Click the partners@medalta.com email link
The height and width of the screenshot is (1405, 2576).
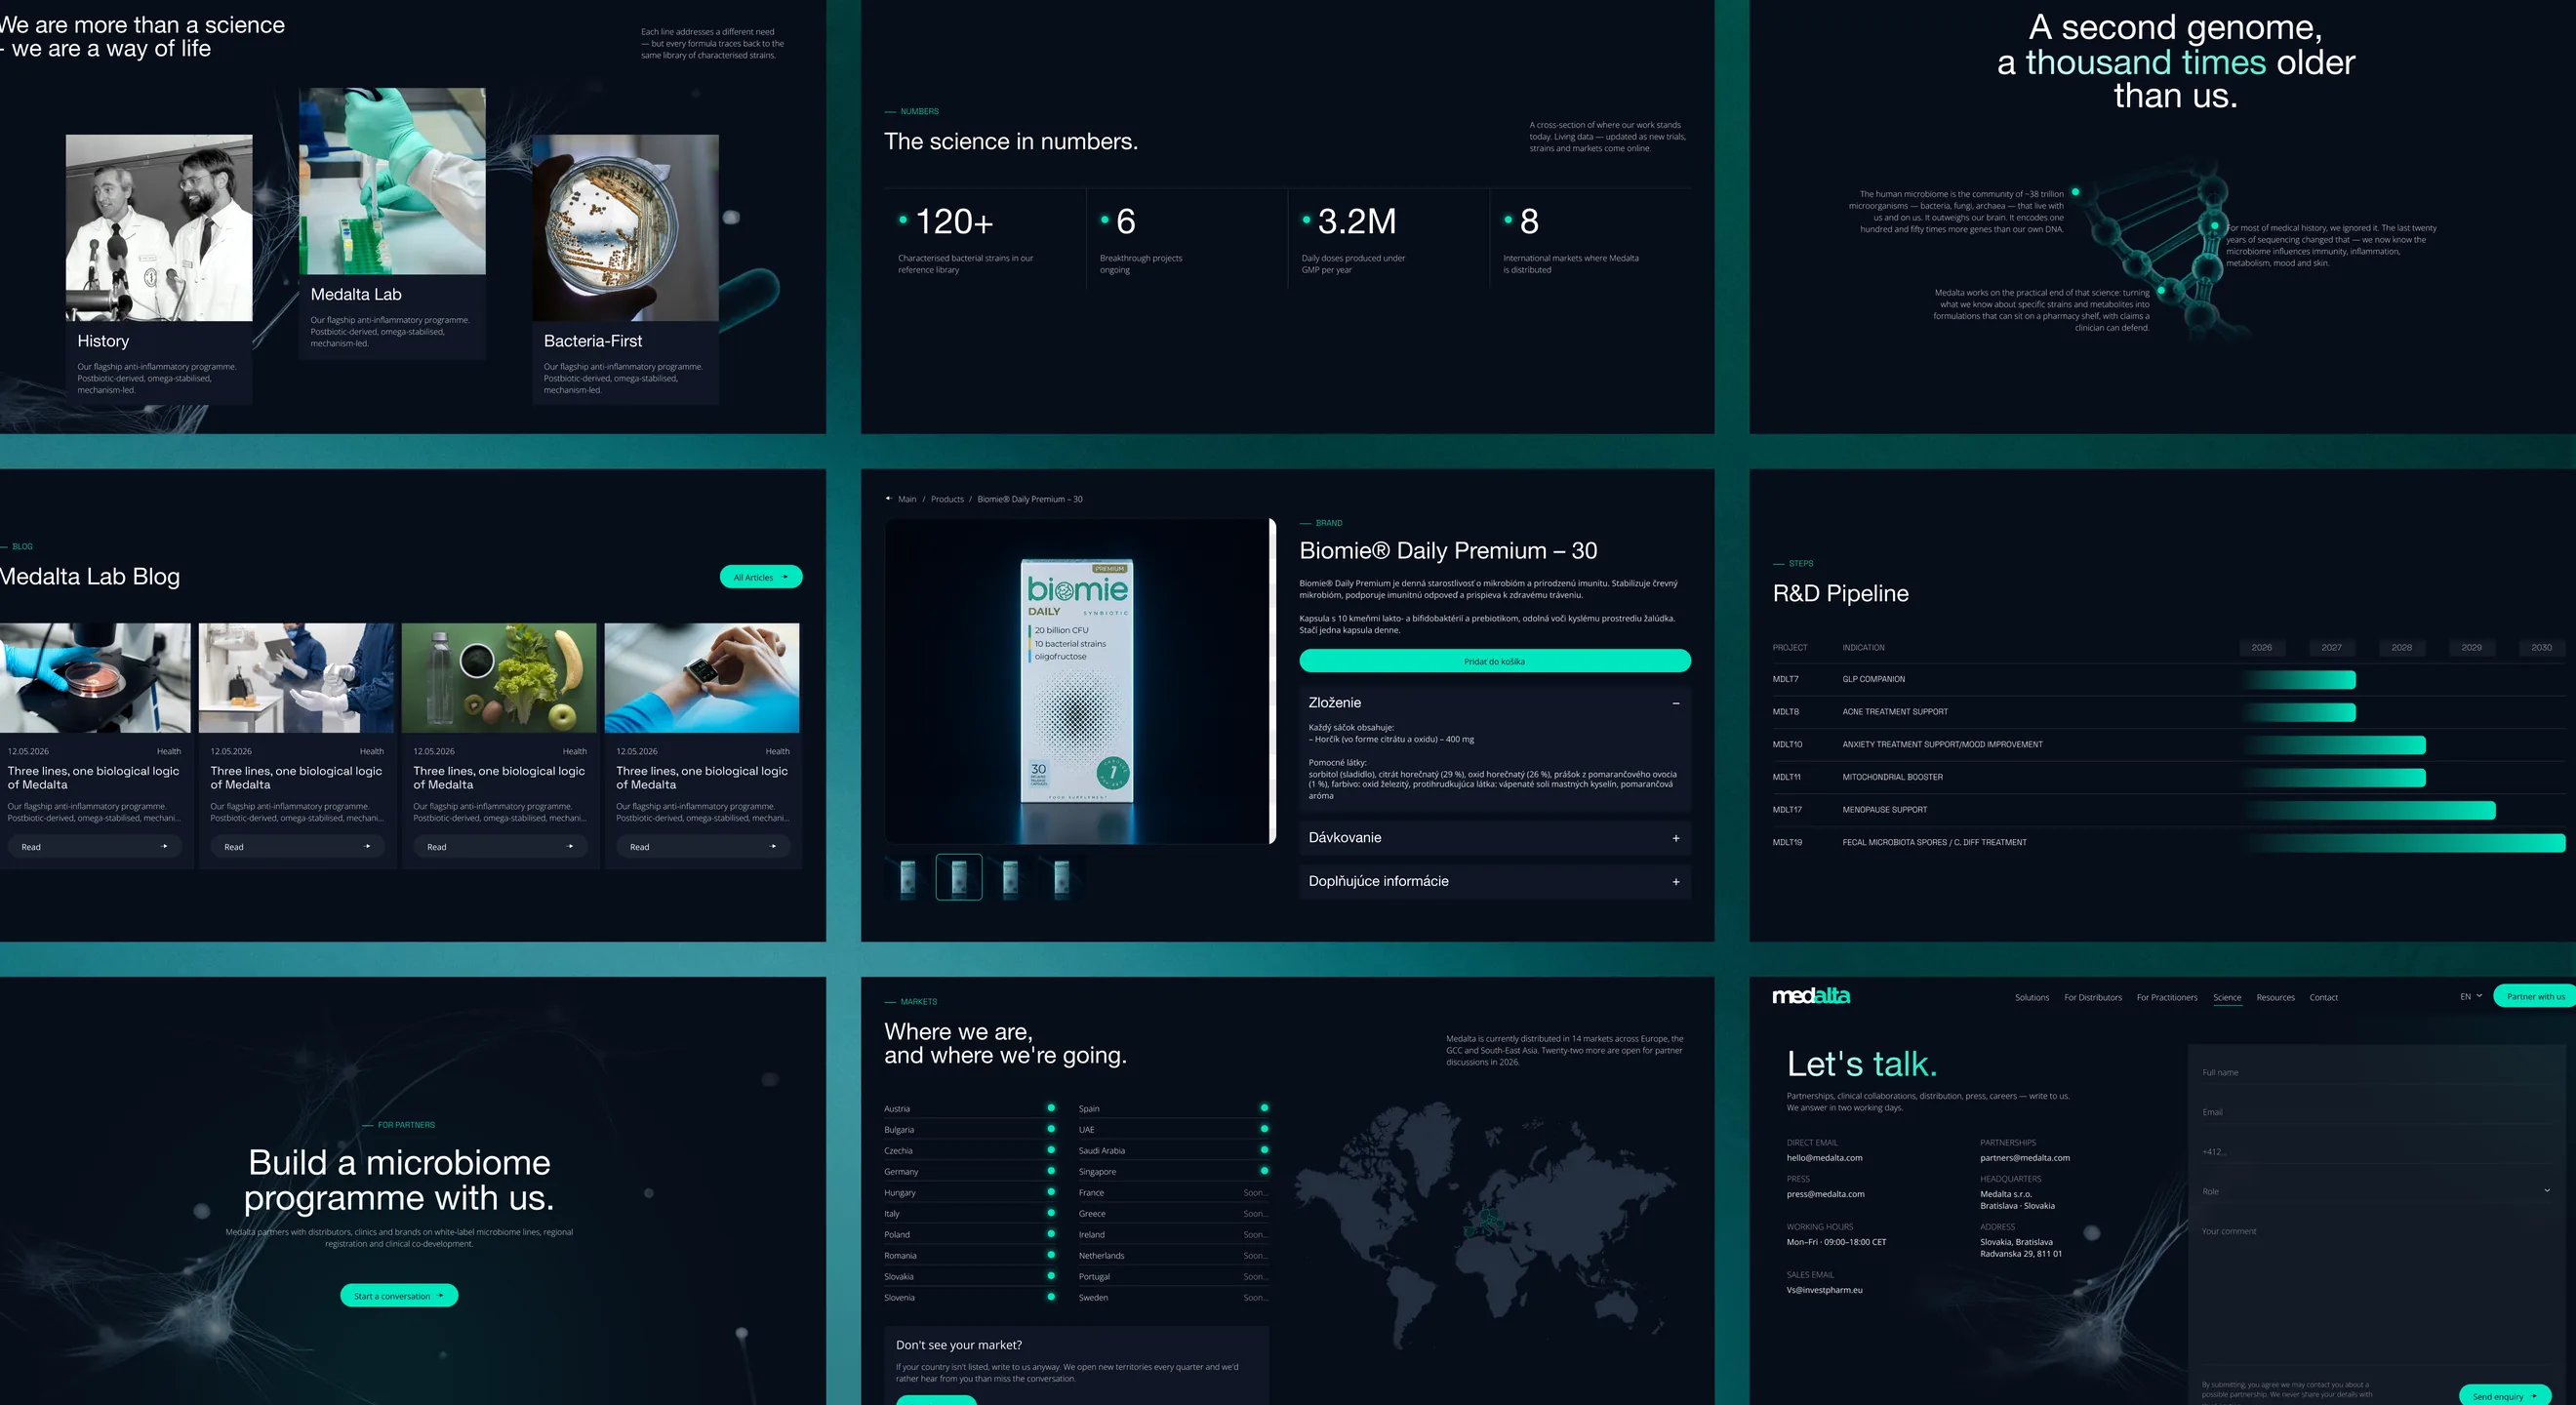pos(2024,1158)
